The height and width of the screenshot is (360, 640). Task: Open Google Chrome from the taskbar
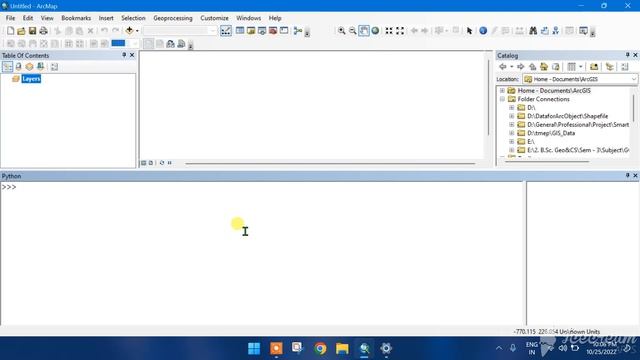(x=320, y=348)
